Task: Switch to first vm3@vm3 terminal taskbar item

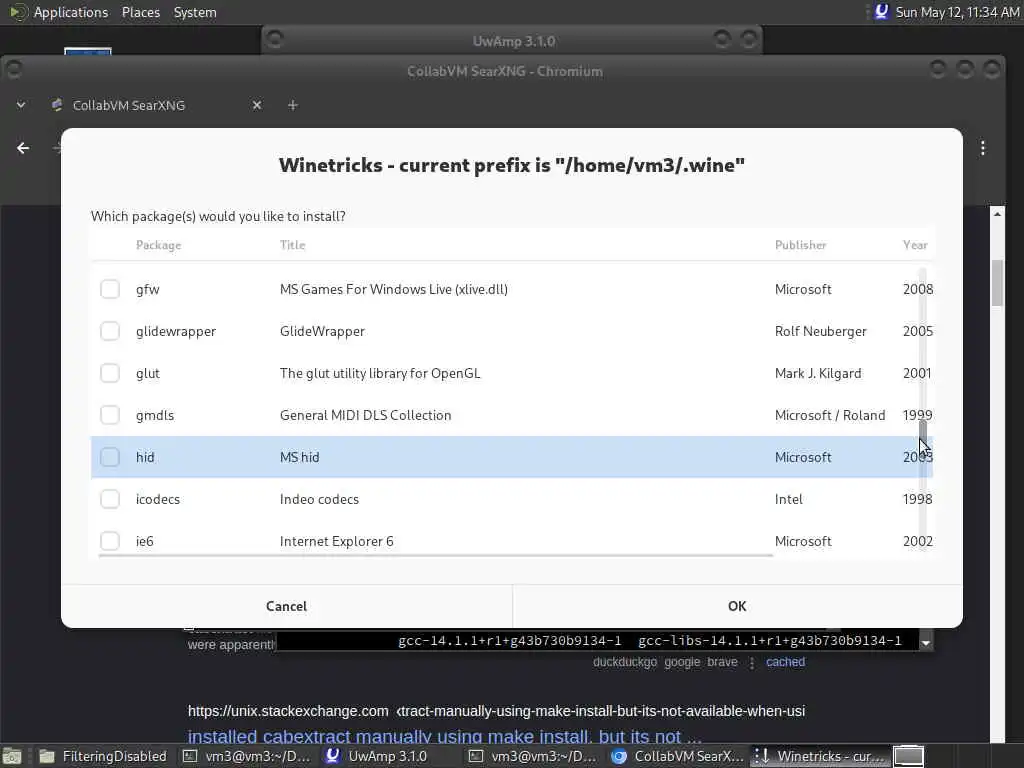Action: click(247, 756)
